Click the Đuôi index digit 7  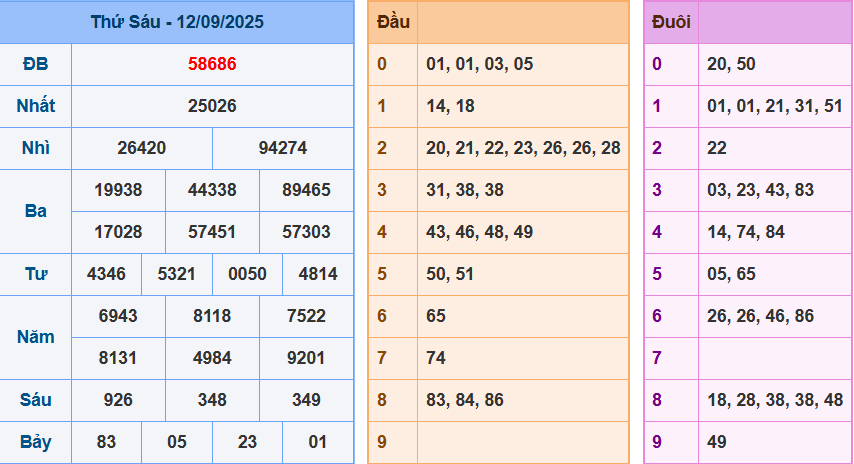[x=657, y=357]
